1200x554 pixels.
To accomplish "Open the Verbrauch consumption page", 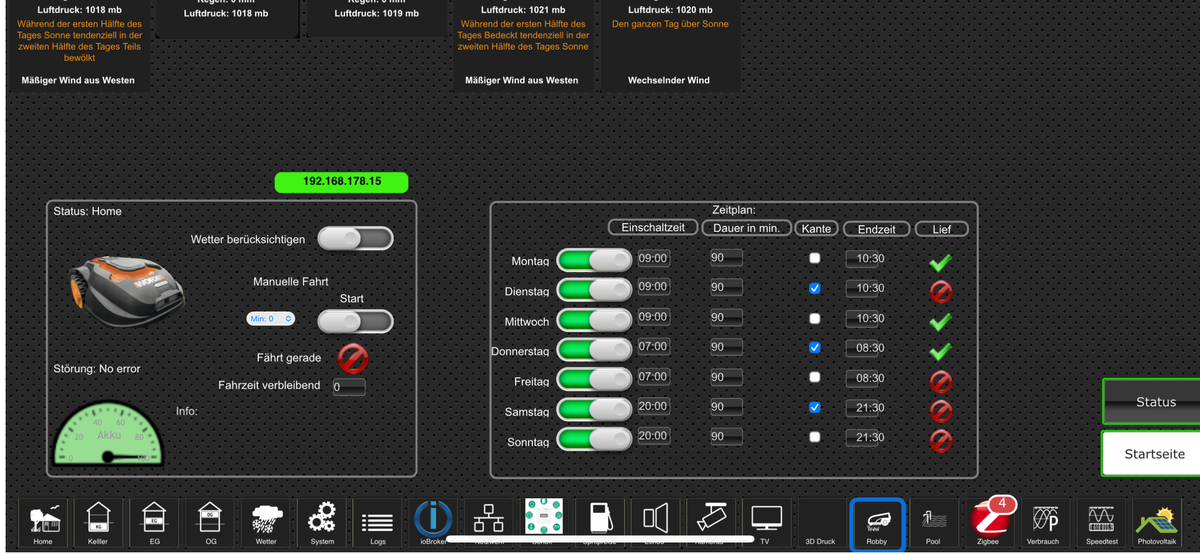I will click(x=1043, y=523).
